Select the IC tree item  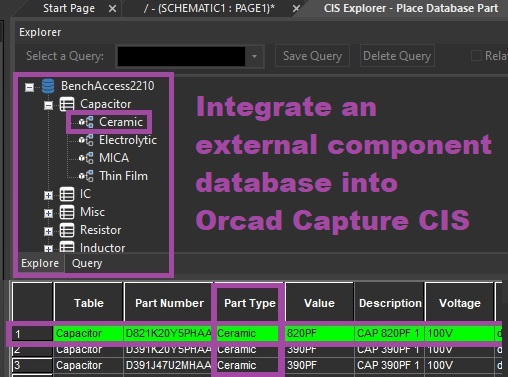pos(85,194)
